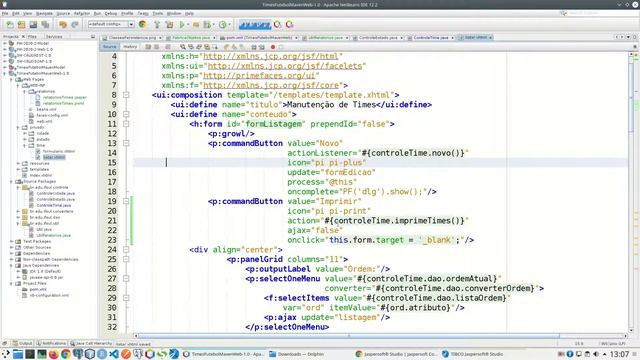Collapse code fold at line 11
The width and height of the screenshot is (640, 360).
pos(126,124)
